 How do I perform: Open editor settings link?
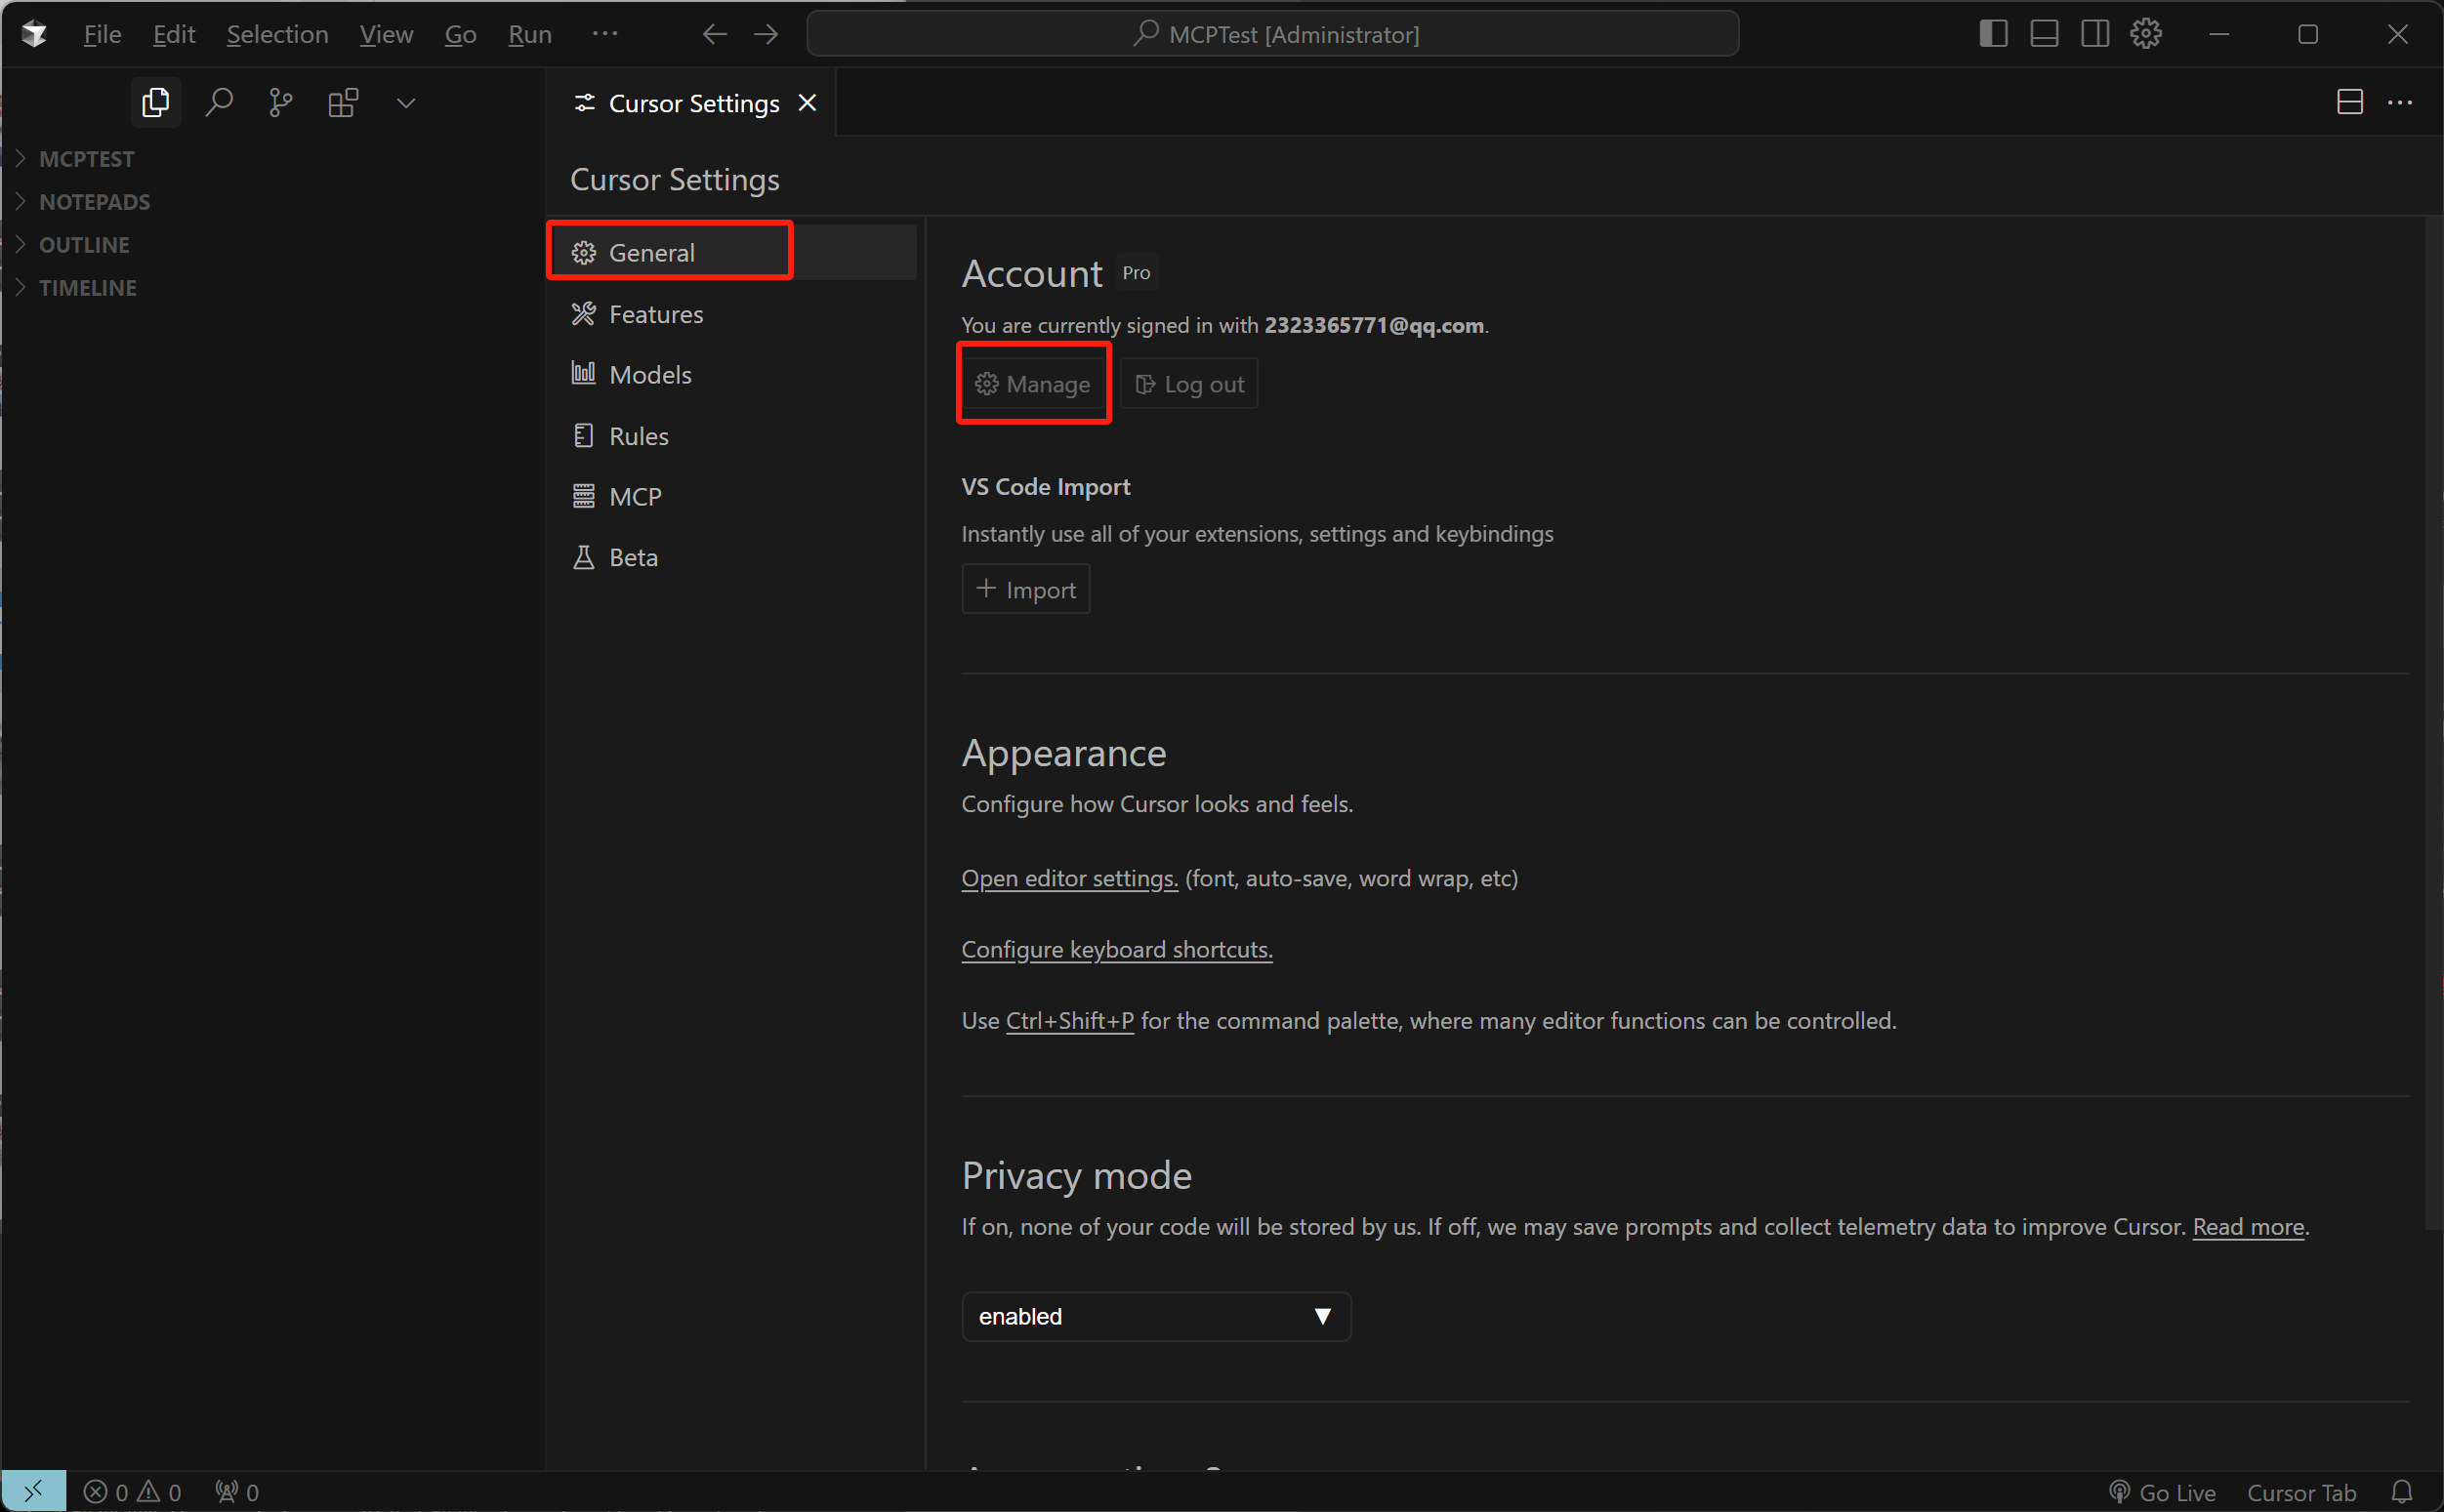(x=1070, y=879)
